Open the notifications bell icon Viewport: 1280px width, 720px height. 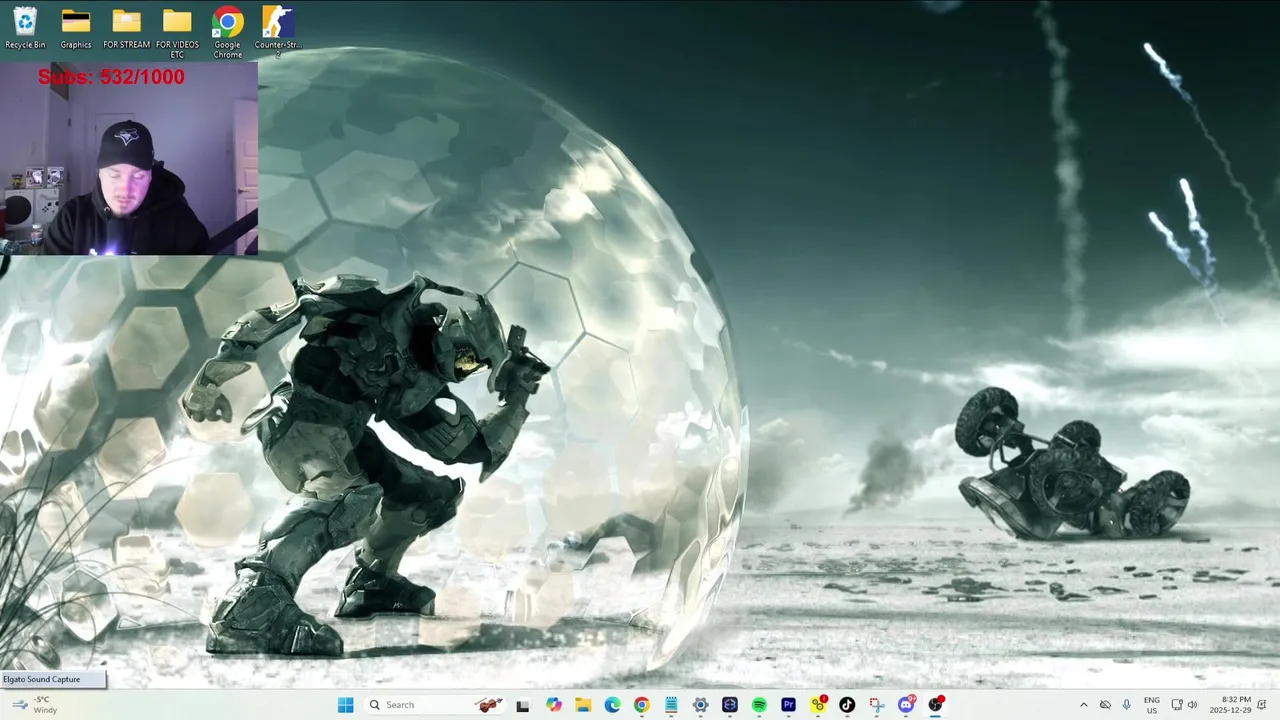pyautogui.click(x=1262, y=705)
